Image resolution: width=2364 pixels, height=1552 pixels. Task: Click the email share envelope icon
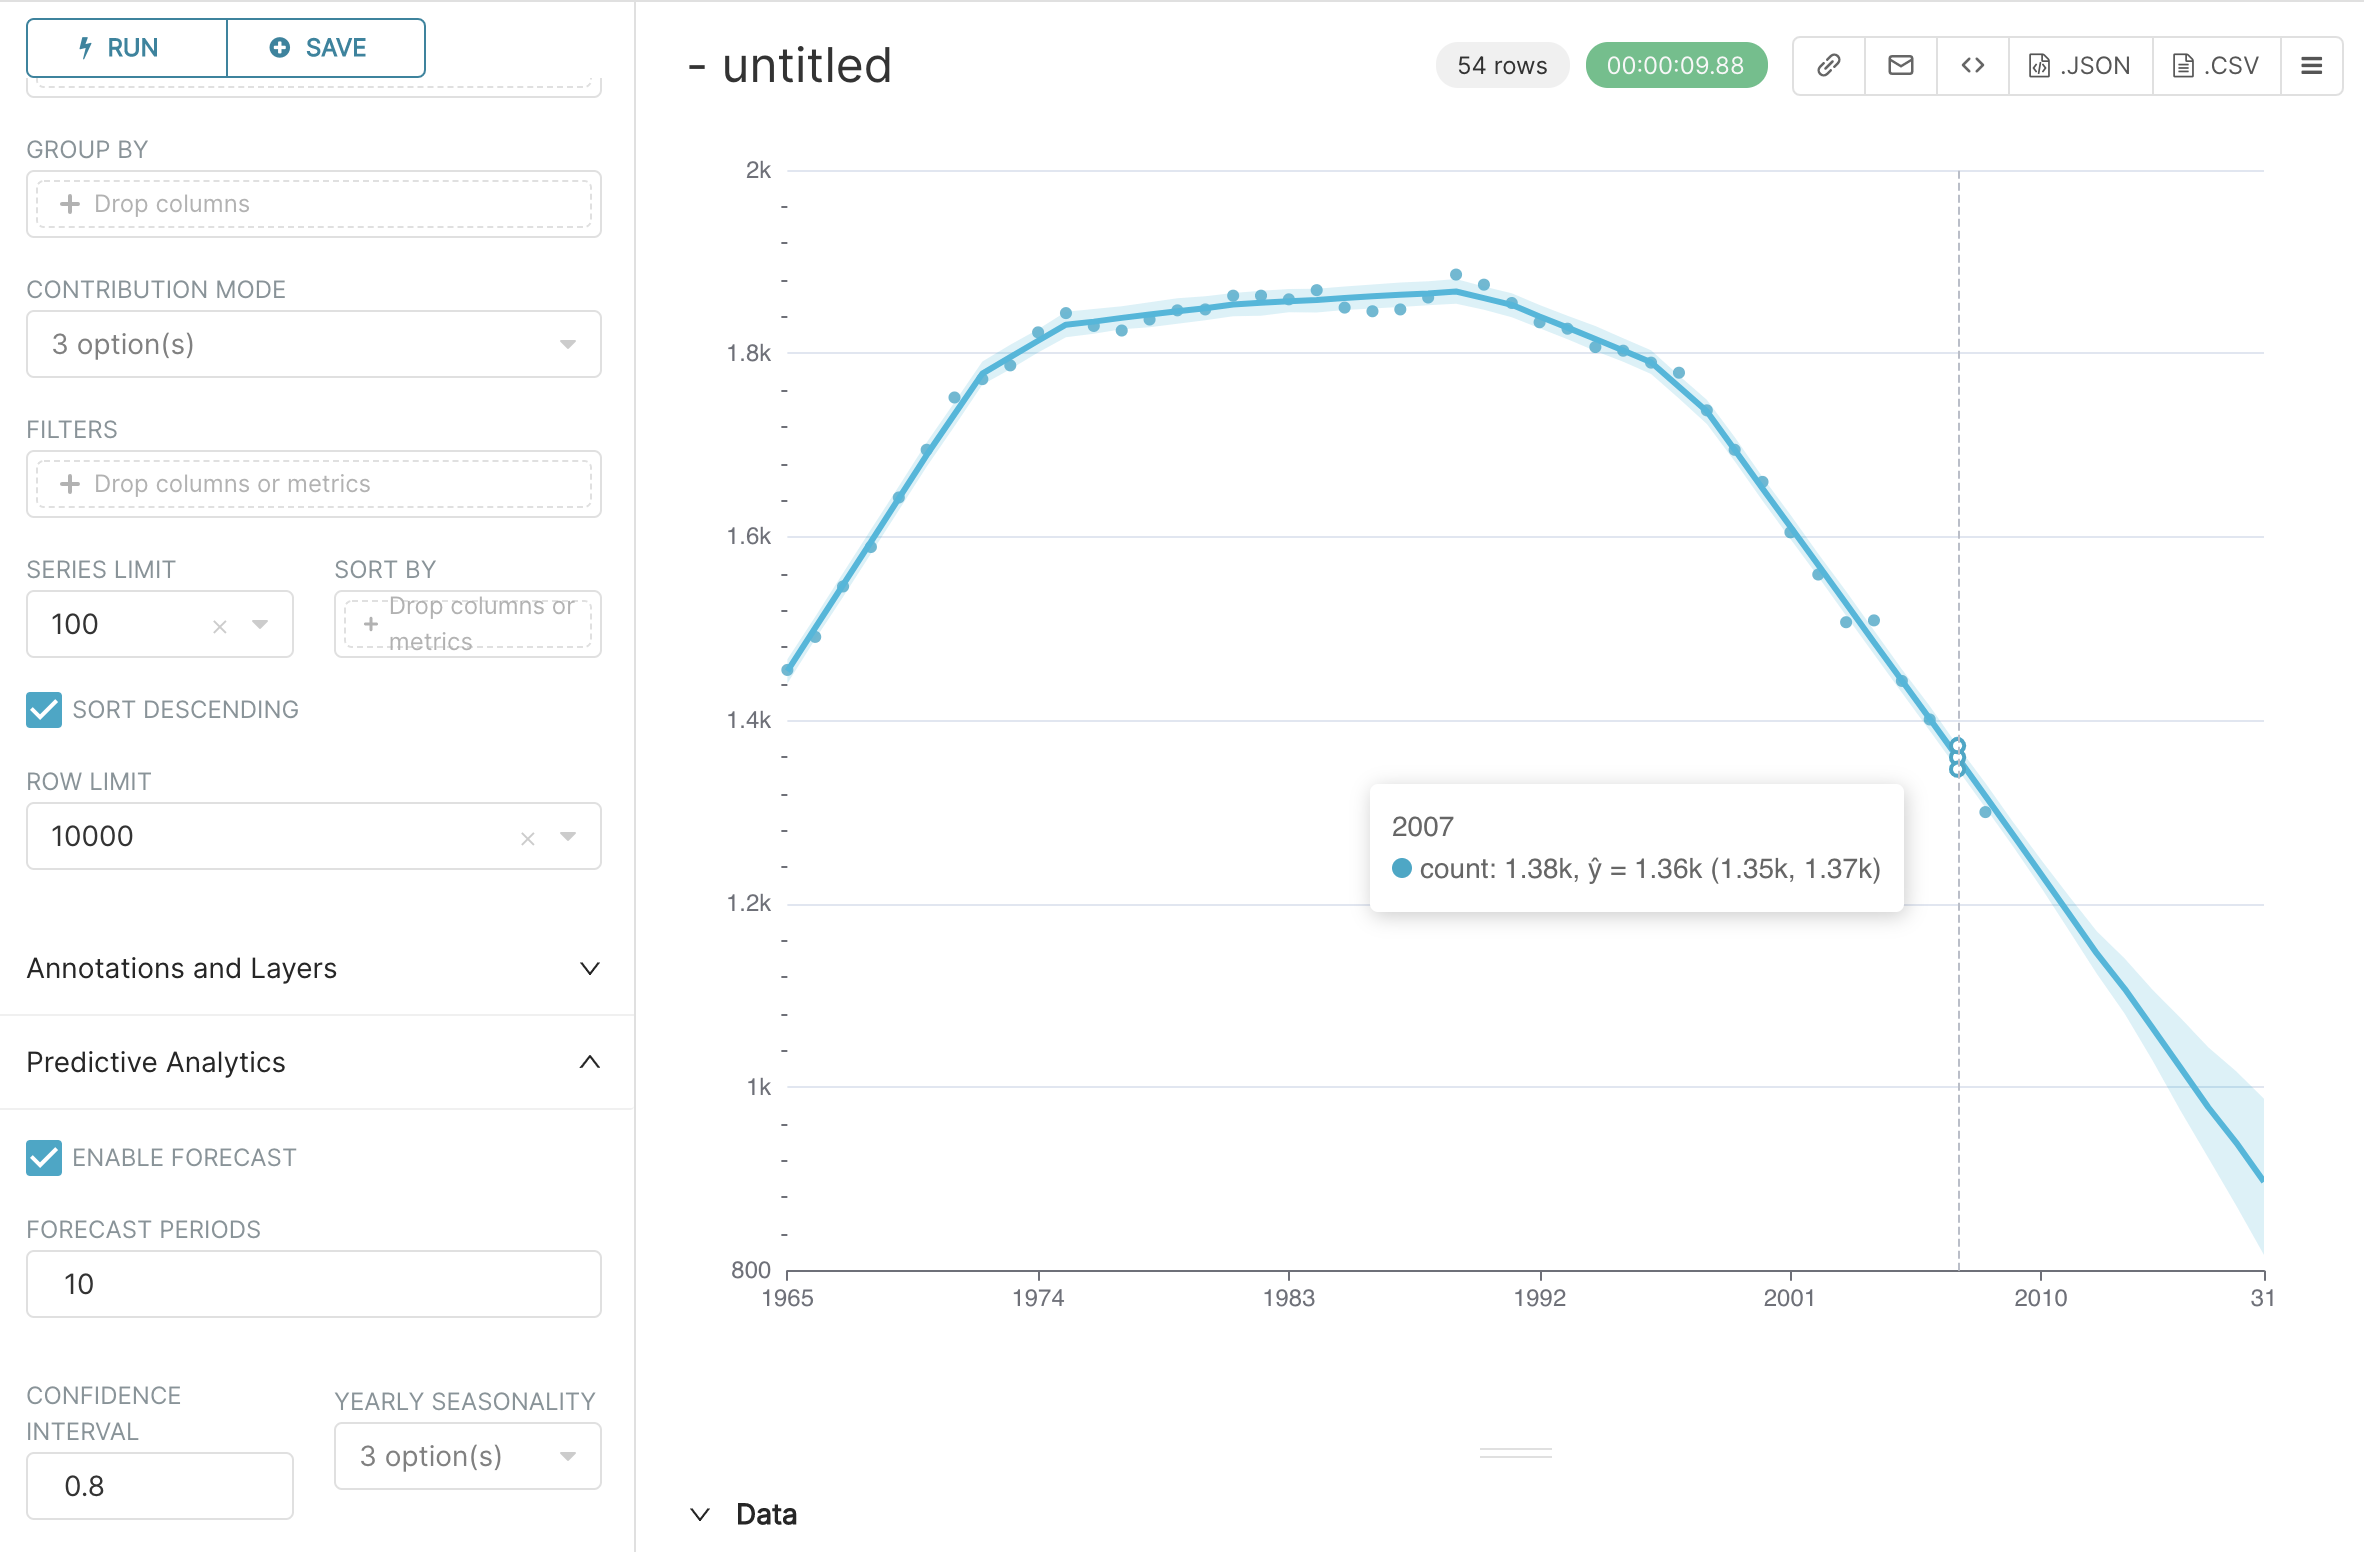click(x=1900, y=66)
